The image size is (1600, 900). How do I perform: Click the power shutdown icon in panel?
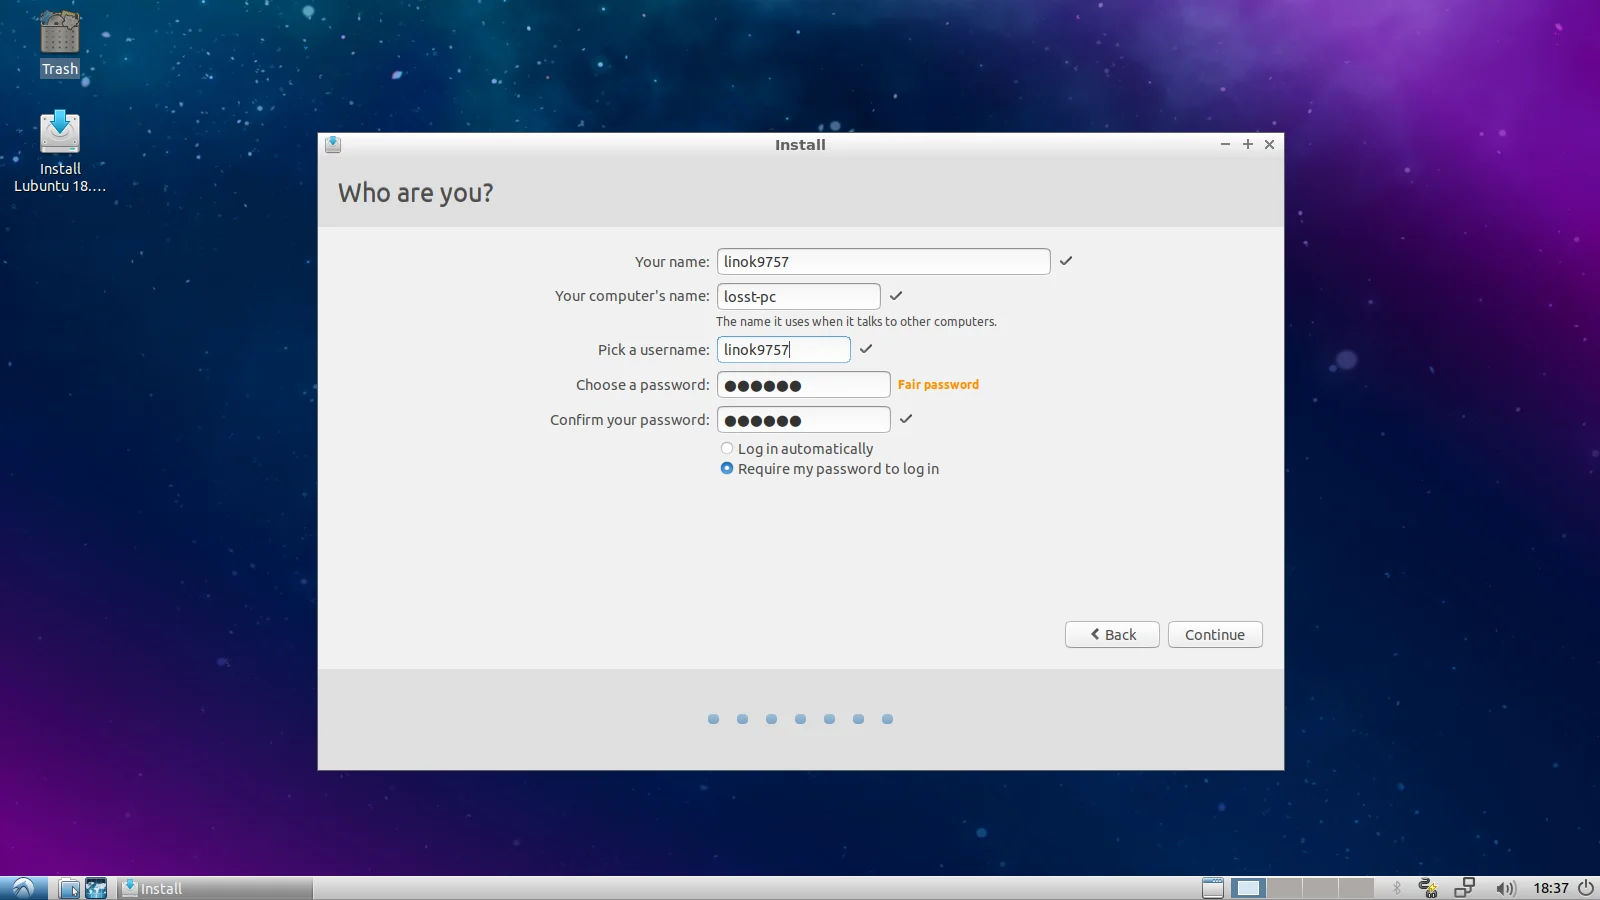coord(1586,888)
